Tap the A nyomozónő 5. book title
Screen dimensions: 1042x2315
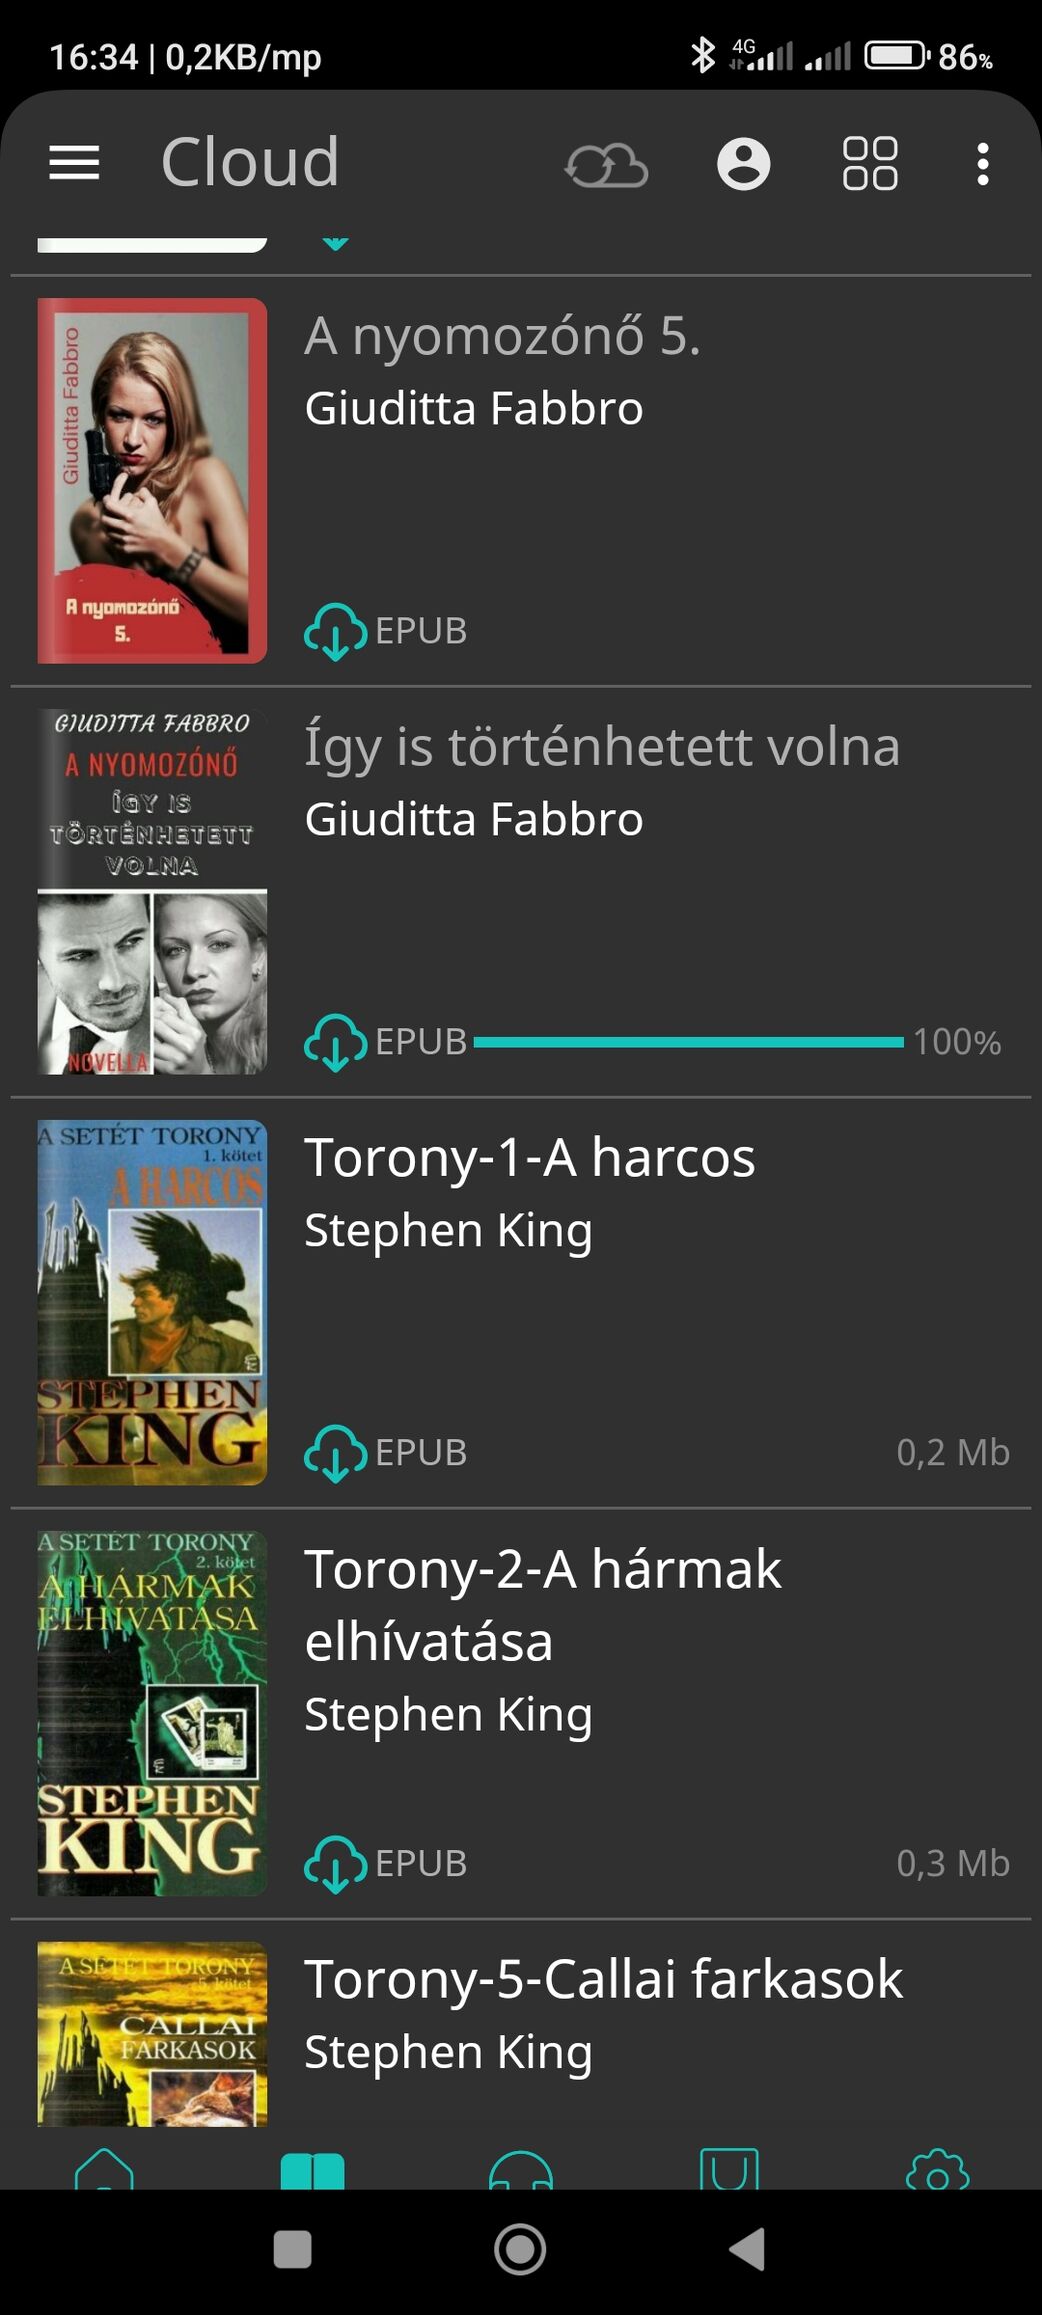tap(502, 336)
